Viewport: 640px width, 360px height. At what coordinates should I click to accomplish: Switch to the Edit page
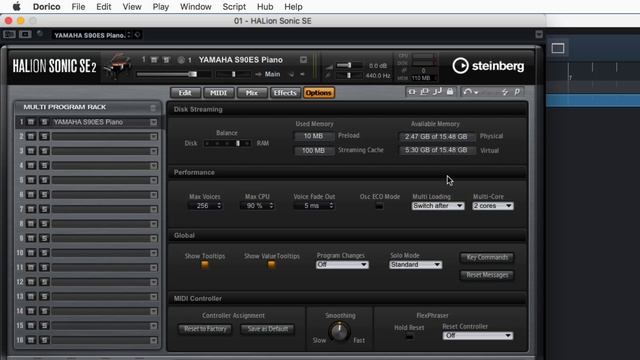pyautogui.click(x=185, y=93)
